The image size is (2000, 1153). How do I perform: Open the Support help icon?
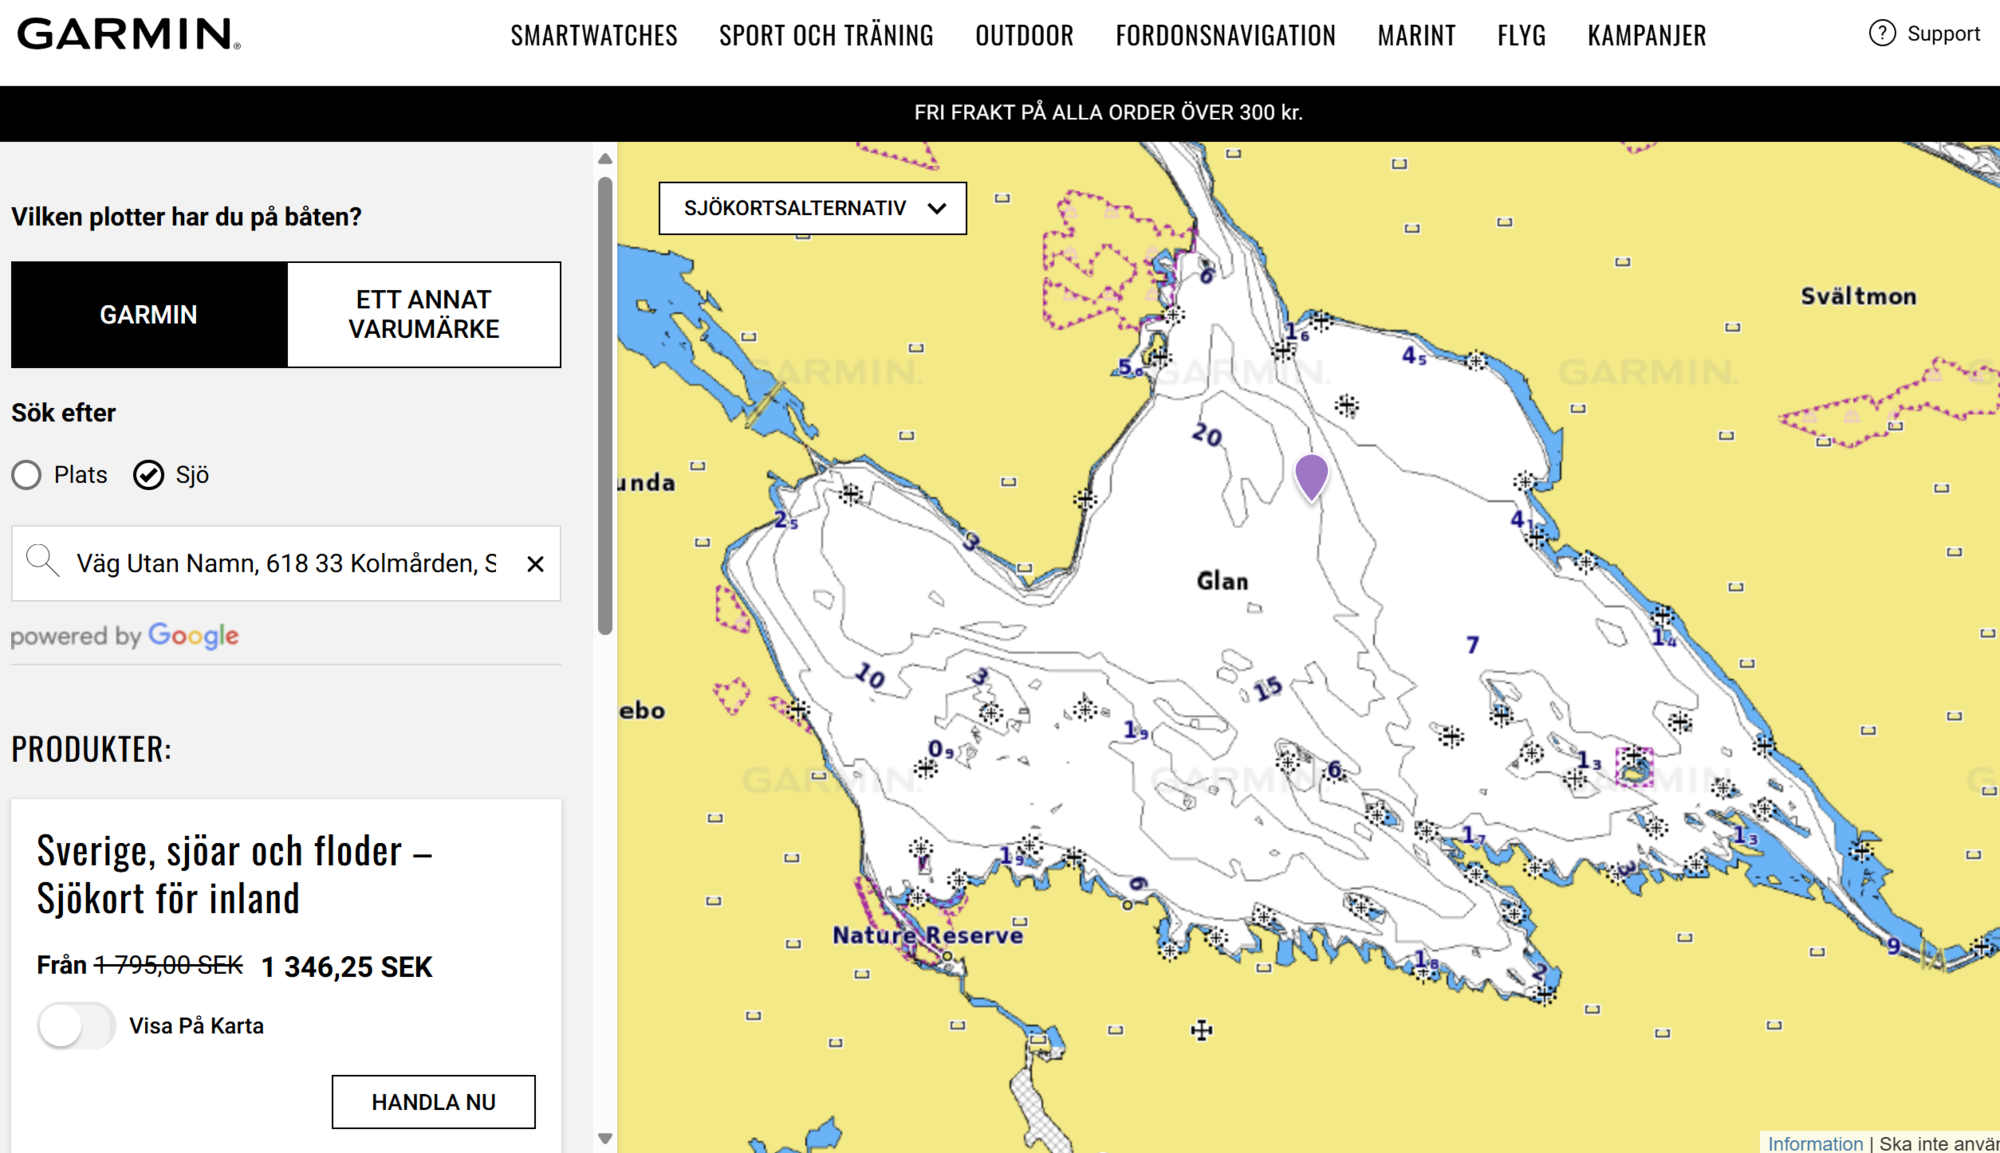tap(1882, 34)
